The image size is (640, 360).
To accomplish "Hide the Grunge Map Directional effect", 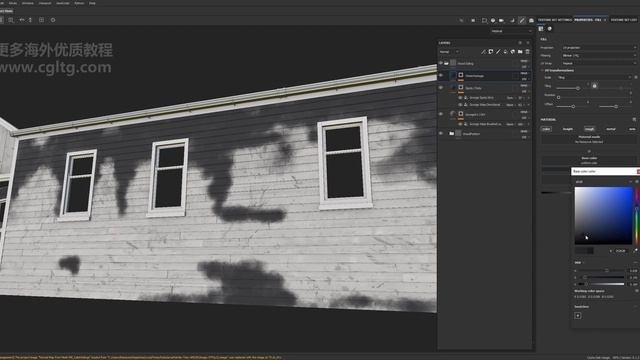I will point(460,105).
